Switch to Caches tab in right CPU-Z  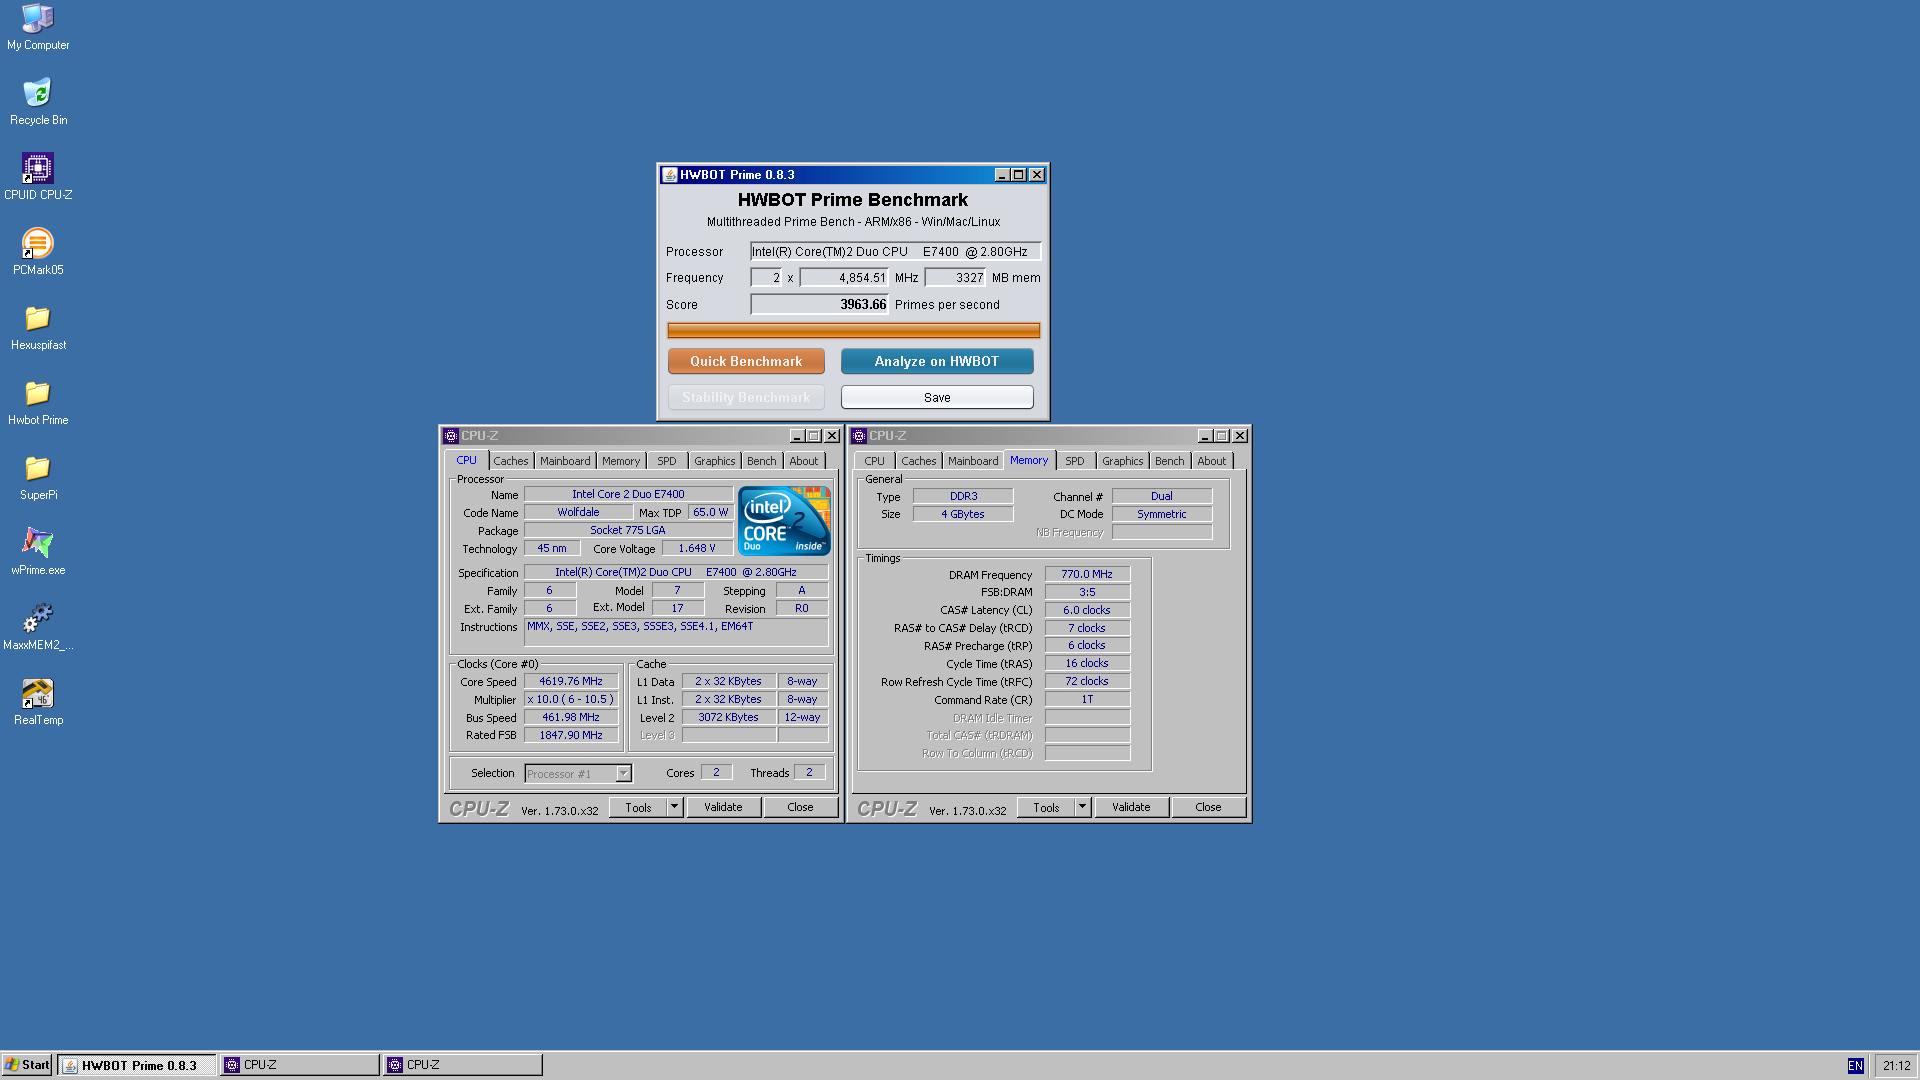(918, 461)
